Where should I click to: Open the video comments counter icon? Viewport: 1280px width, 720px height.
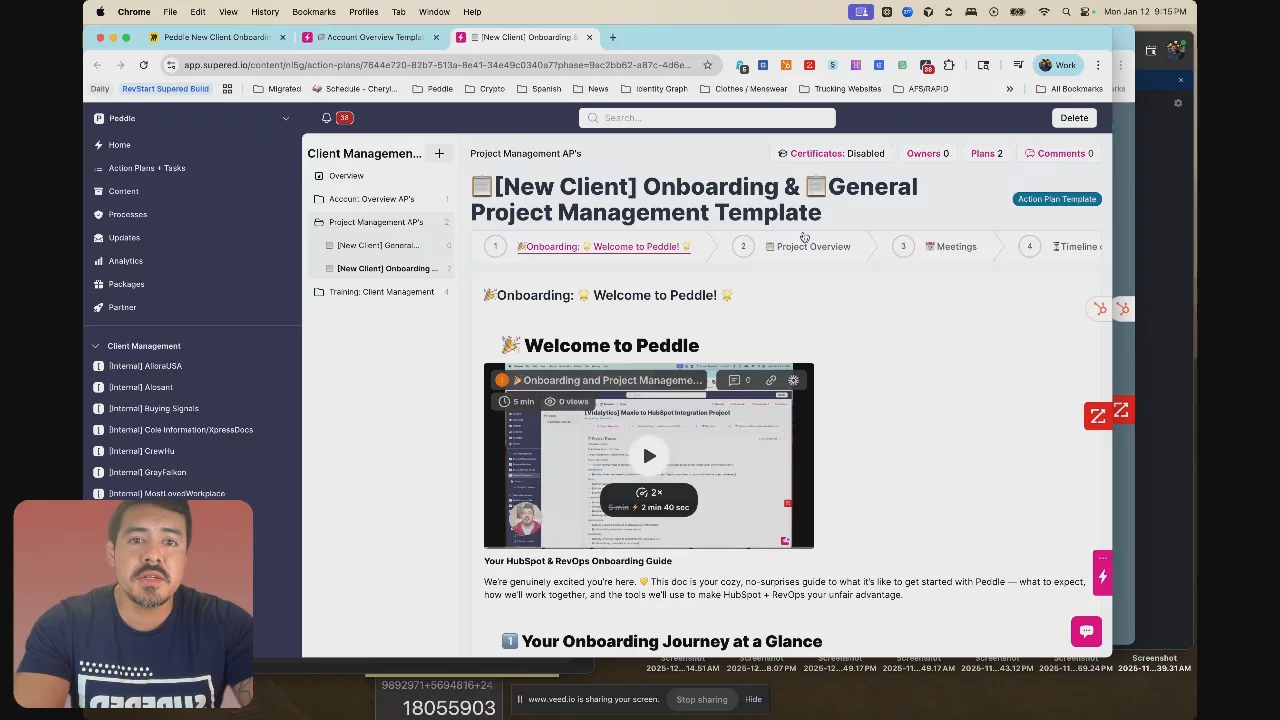[x=739, y=380]
